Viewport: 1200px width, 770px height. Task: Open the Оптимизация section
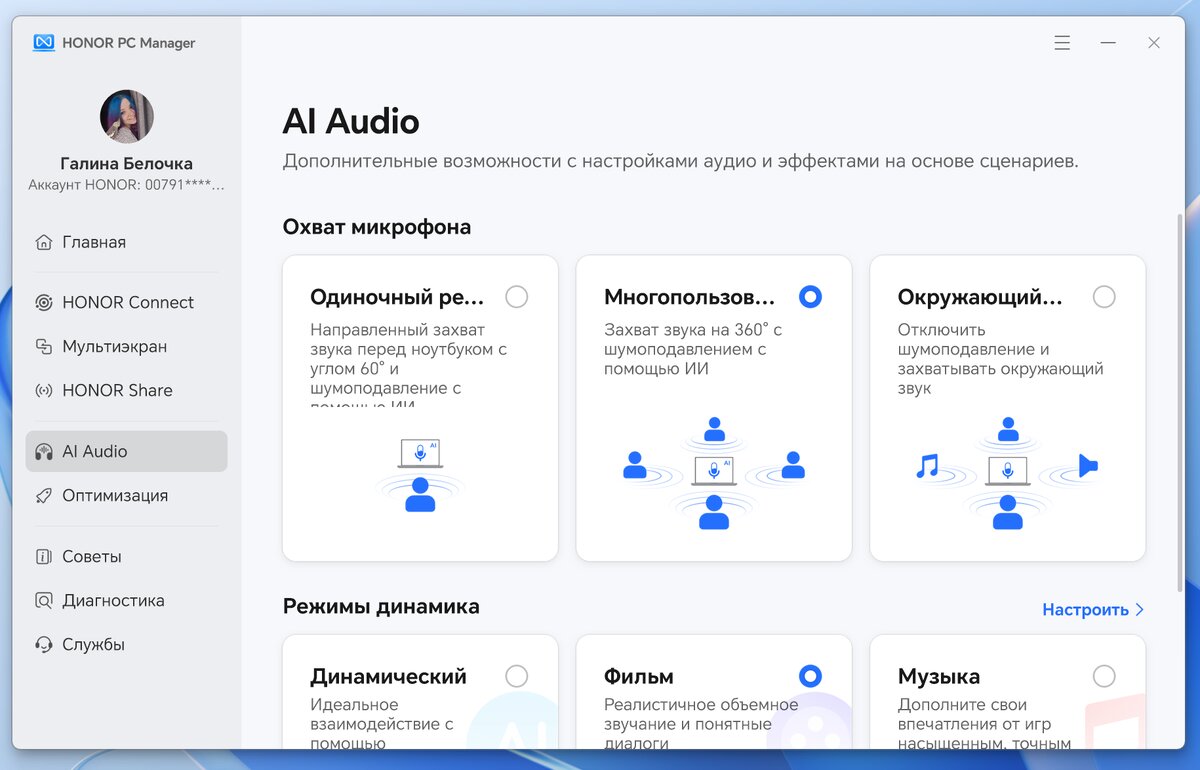[x=126, y=495]
